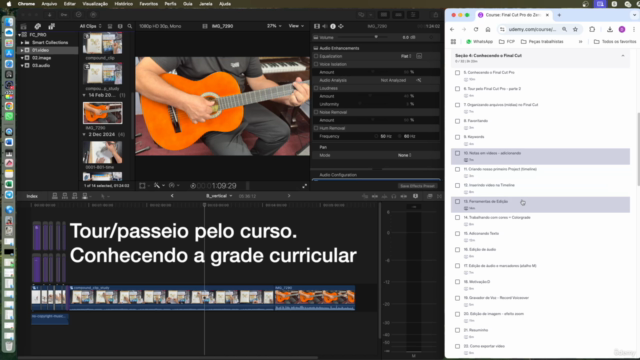
Task: Enable the Voice Isolation checkbox
Action: coord(316,64)
